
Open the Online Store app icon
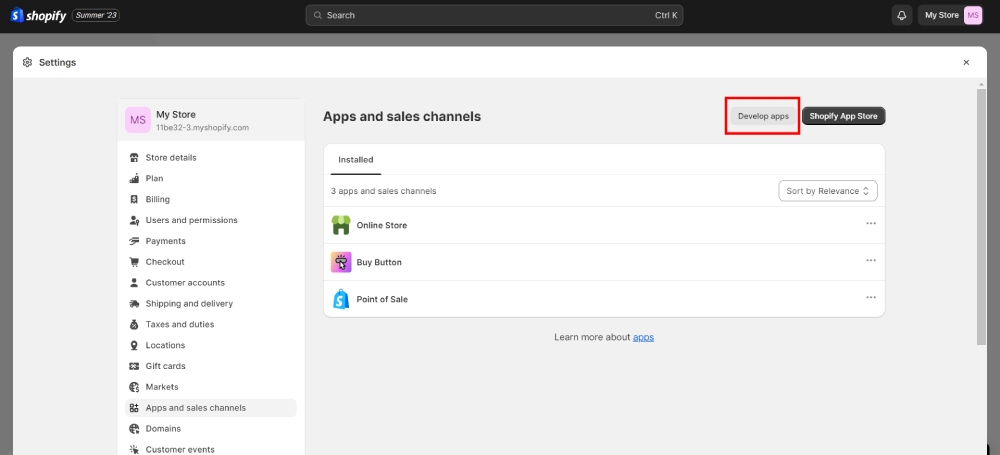tap(341, 225)
